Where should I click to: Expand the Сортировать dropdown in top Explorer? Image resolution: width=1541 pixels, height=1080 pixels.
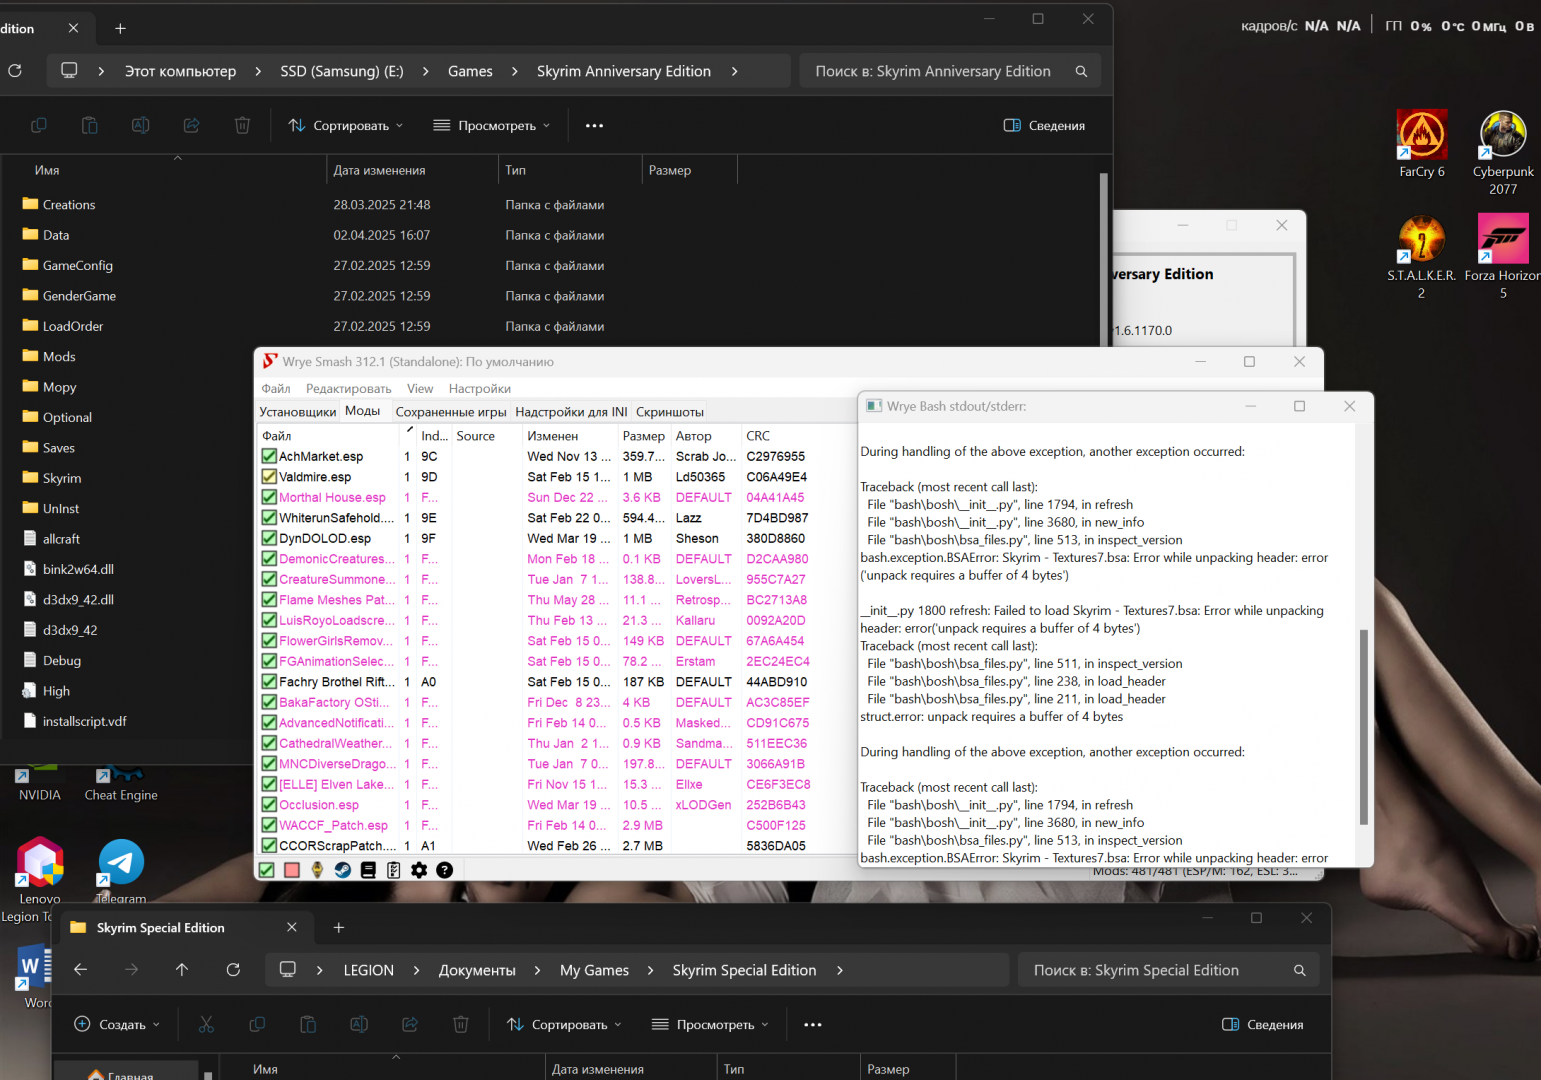tap(346, 126)
